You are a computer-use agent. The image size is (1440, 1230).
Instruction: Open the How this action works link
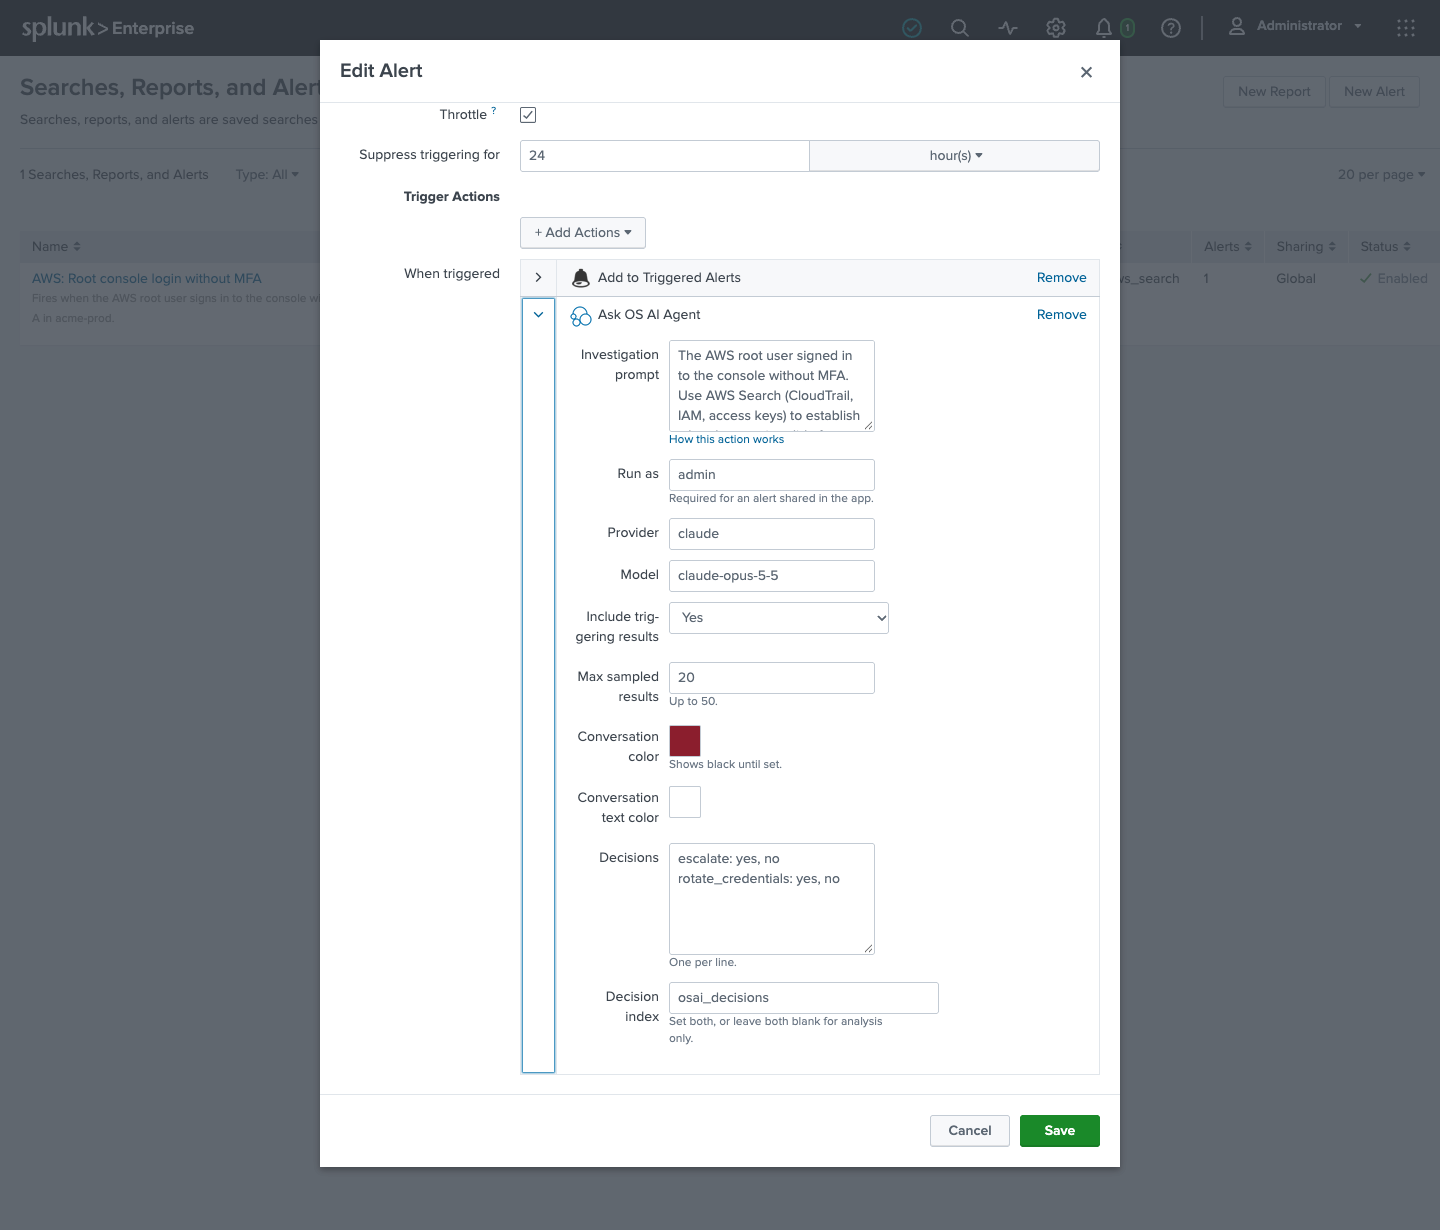point(727,440)
